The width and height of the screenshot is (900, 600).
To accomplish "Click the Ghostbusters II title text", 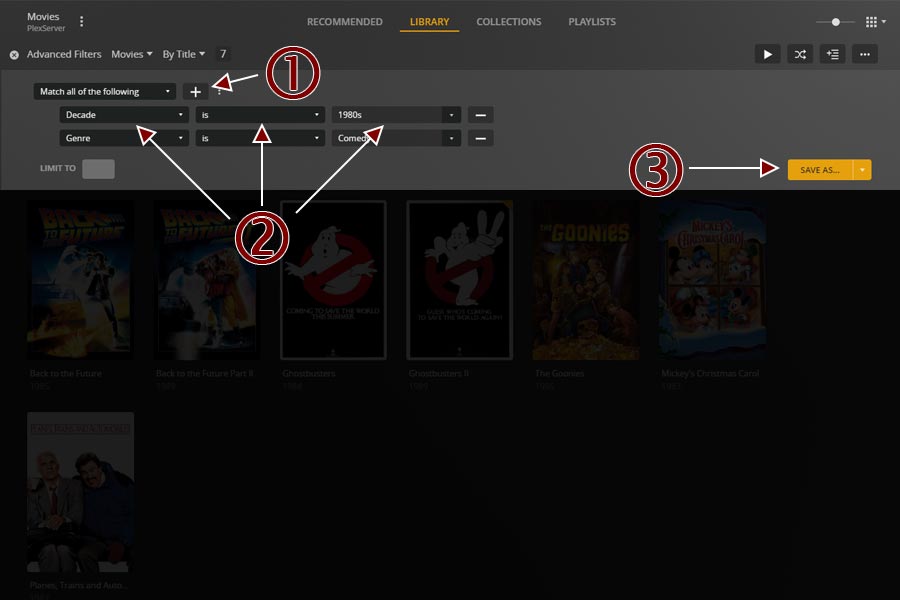I will (439, 373).
